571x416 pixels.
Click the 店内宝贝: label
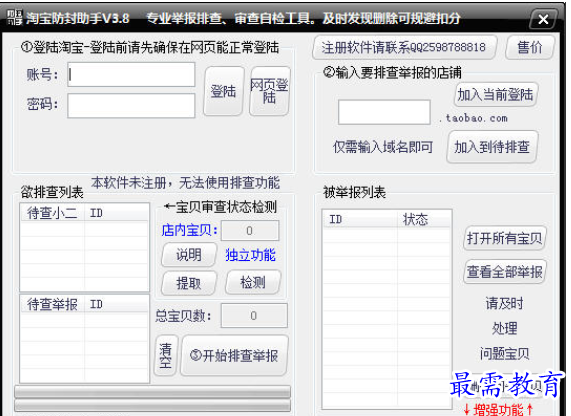tap(190, 230)
